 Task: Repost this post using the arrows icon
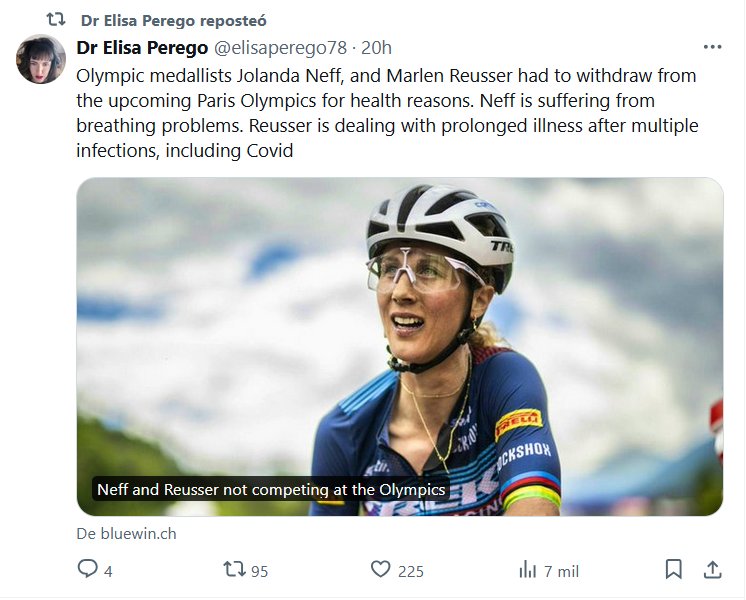coord(234,570)
